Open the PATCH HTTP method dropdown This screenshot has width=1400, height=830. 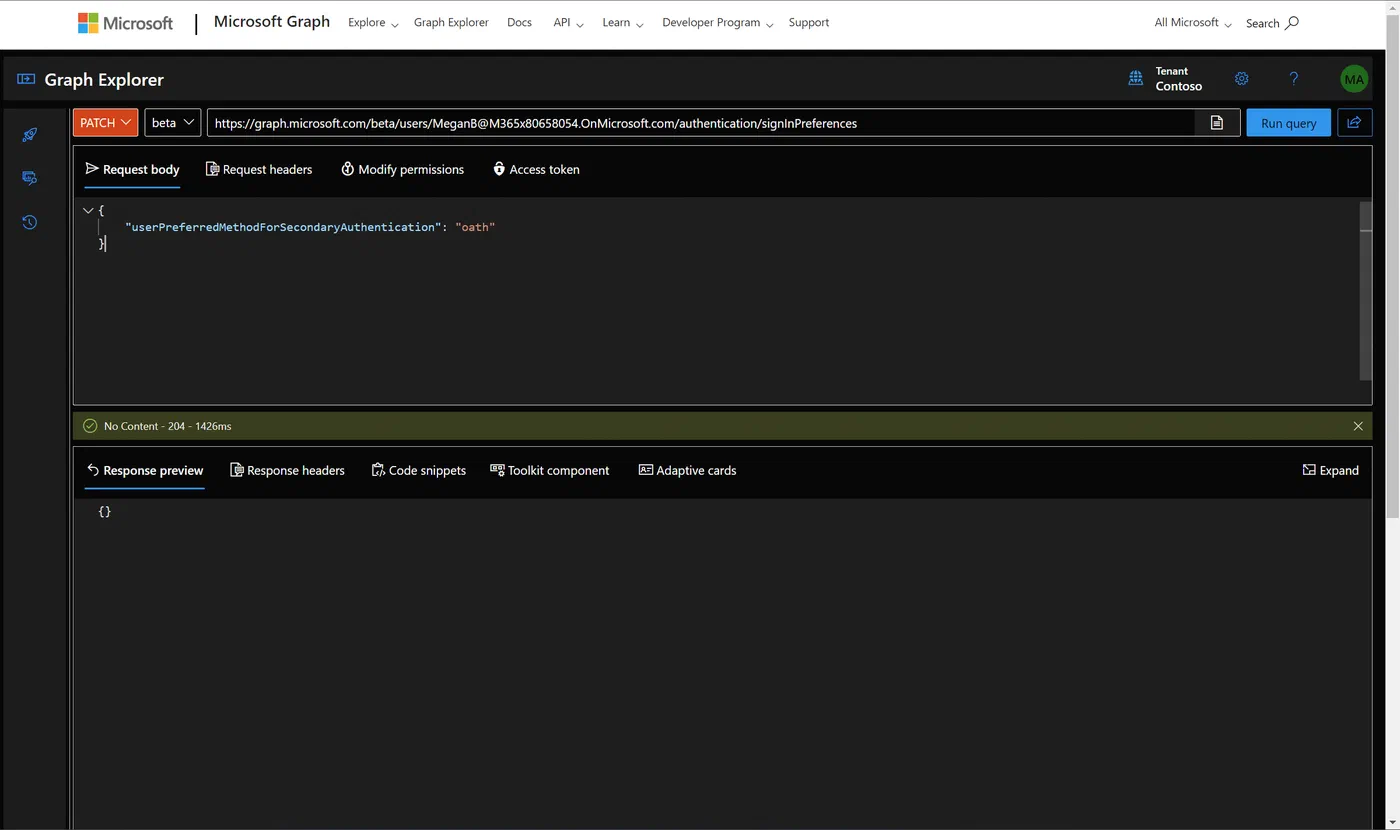pos(105,122)
